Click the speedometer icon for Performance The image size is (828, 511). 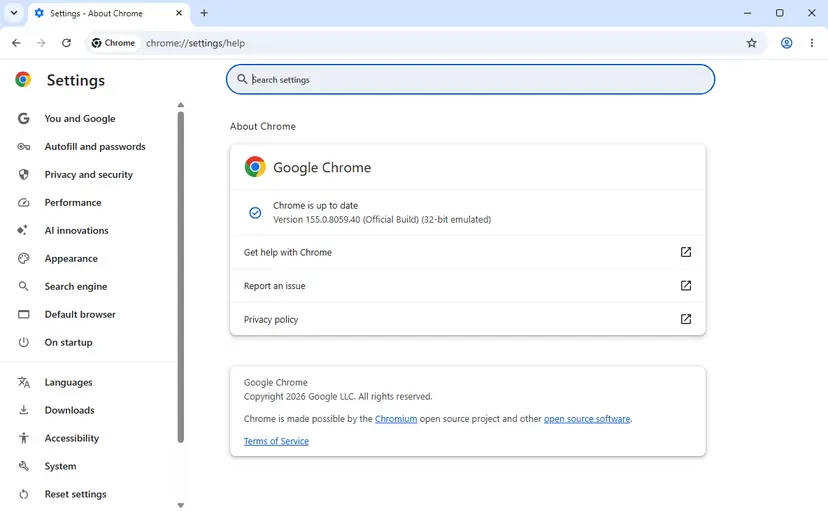[x=24, y=203]
